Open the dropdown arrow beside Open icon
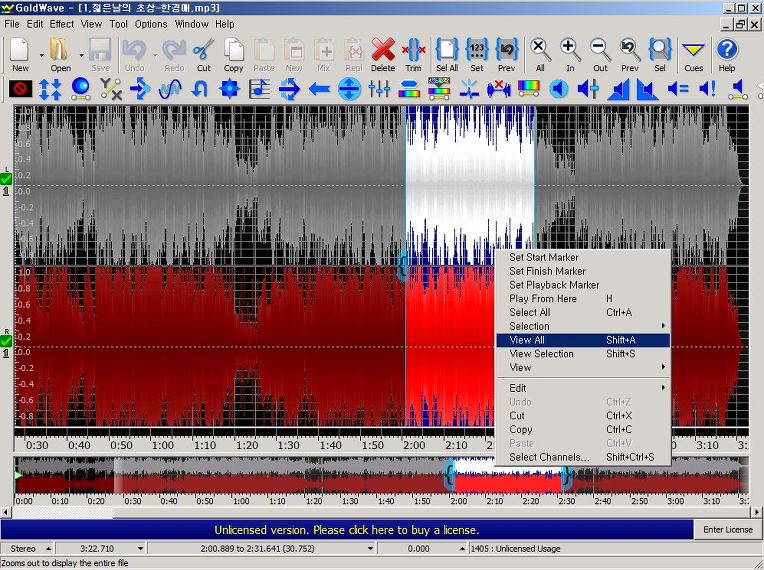764x570 pixels. [x=81, y=55]
